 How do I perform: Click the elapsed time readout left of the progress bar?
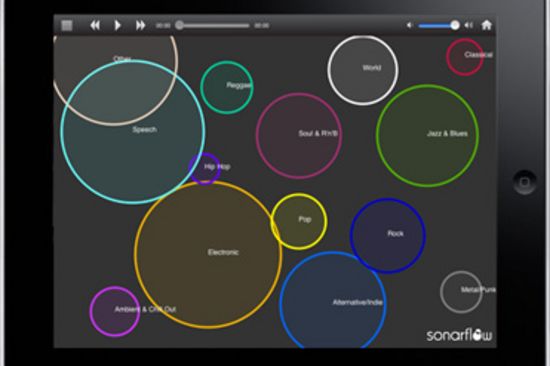(x=163, y=26)
